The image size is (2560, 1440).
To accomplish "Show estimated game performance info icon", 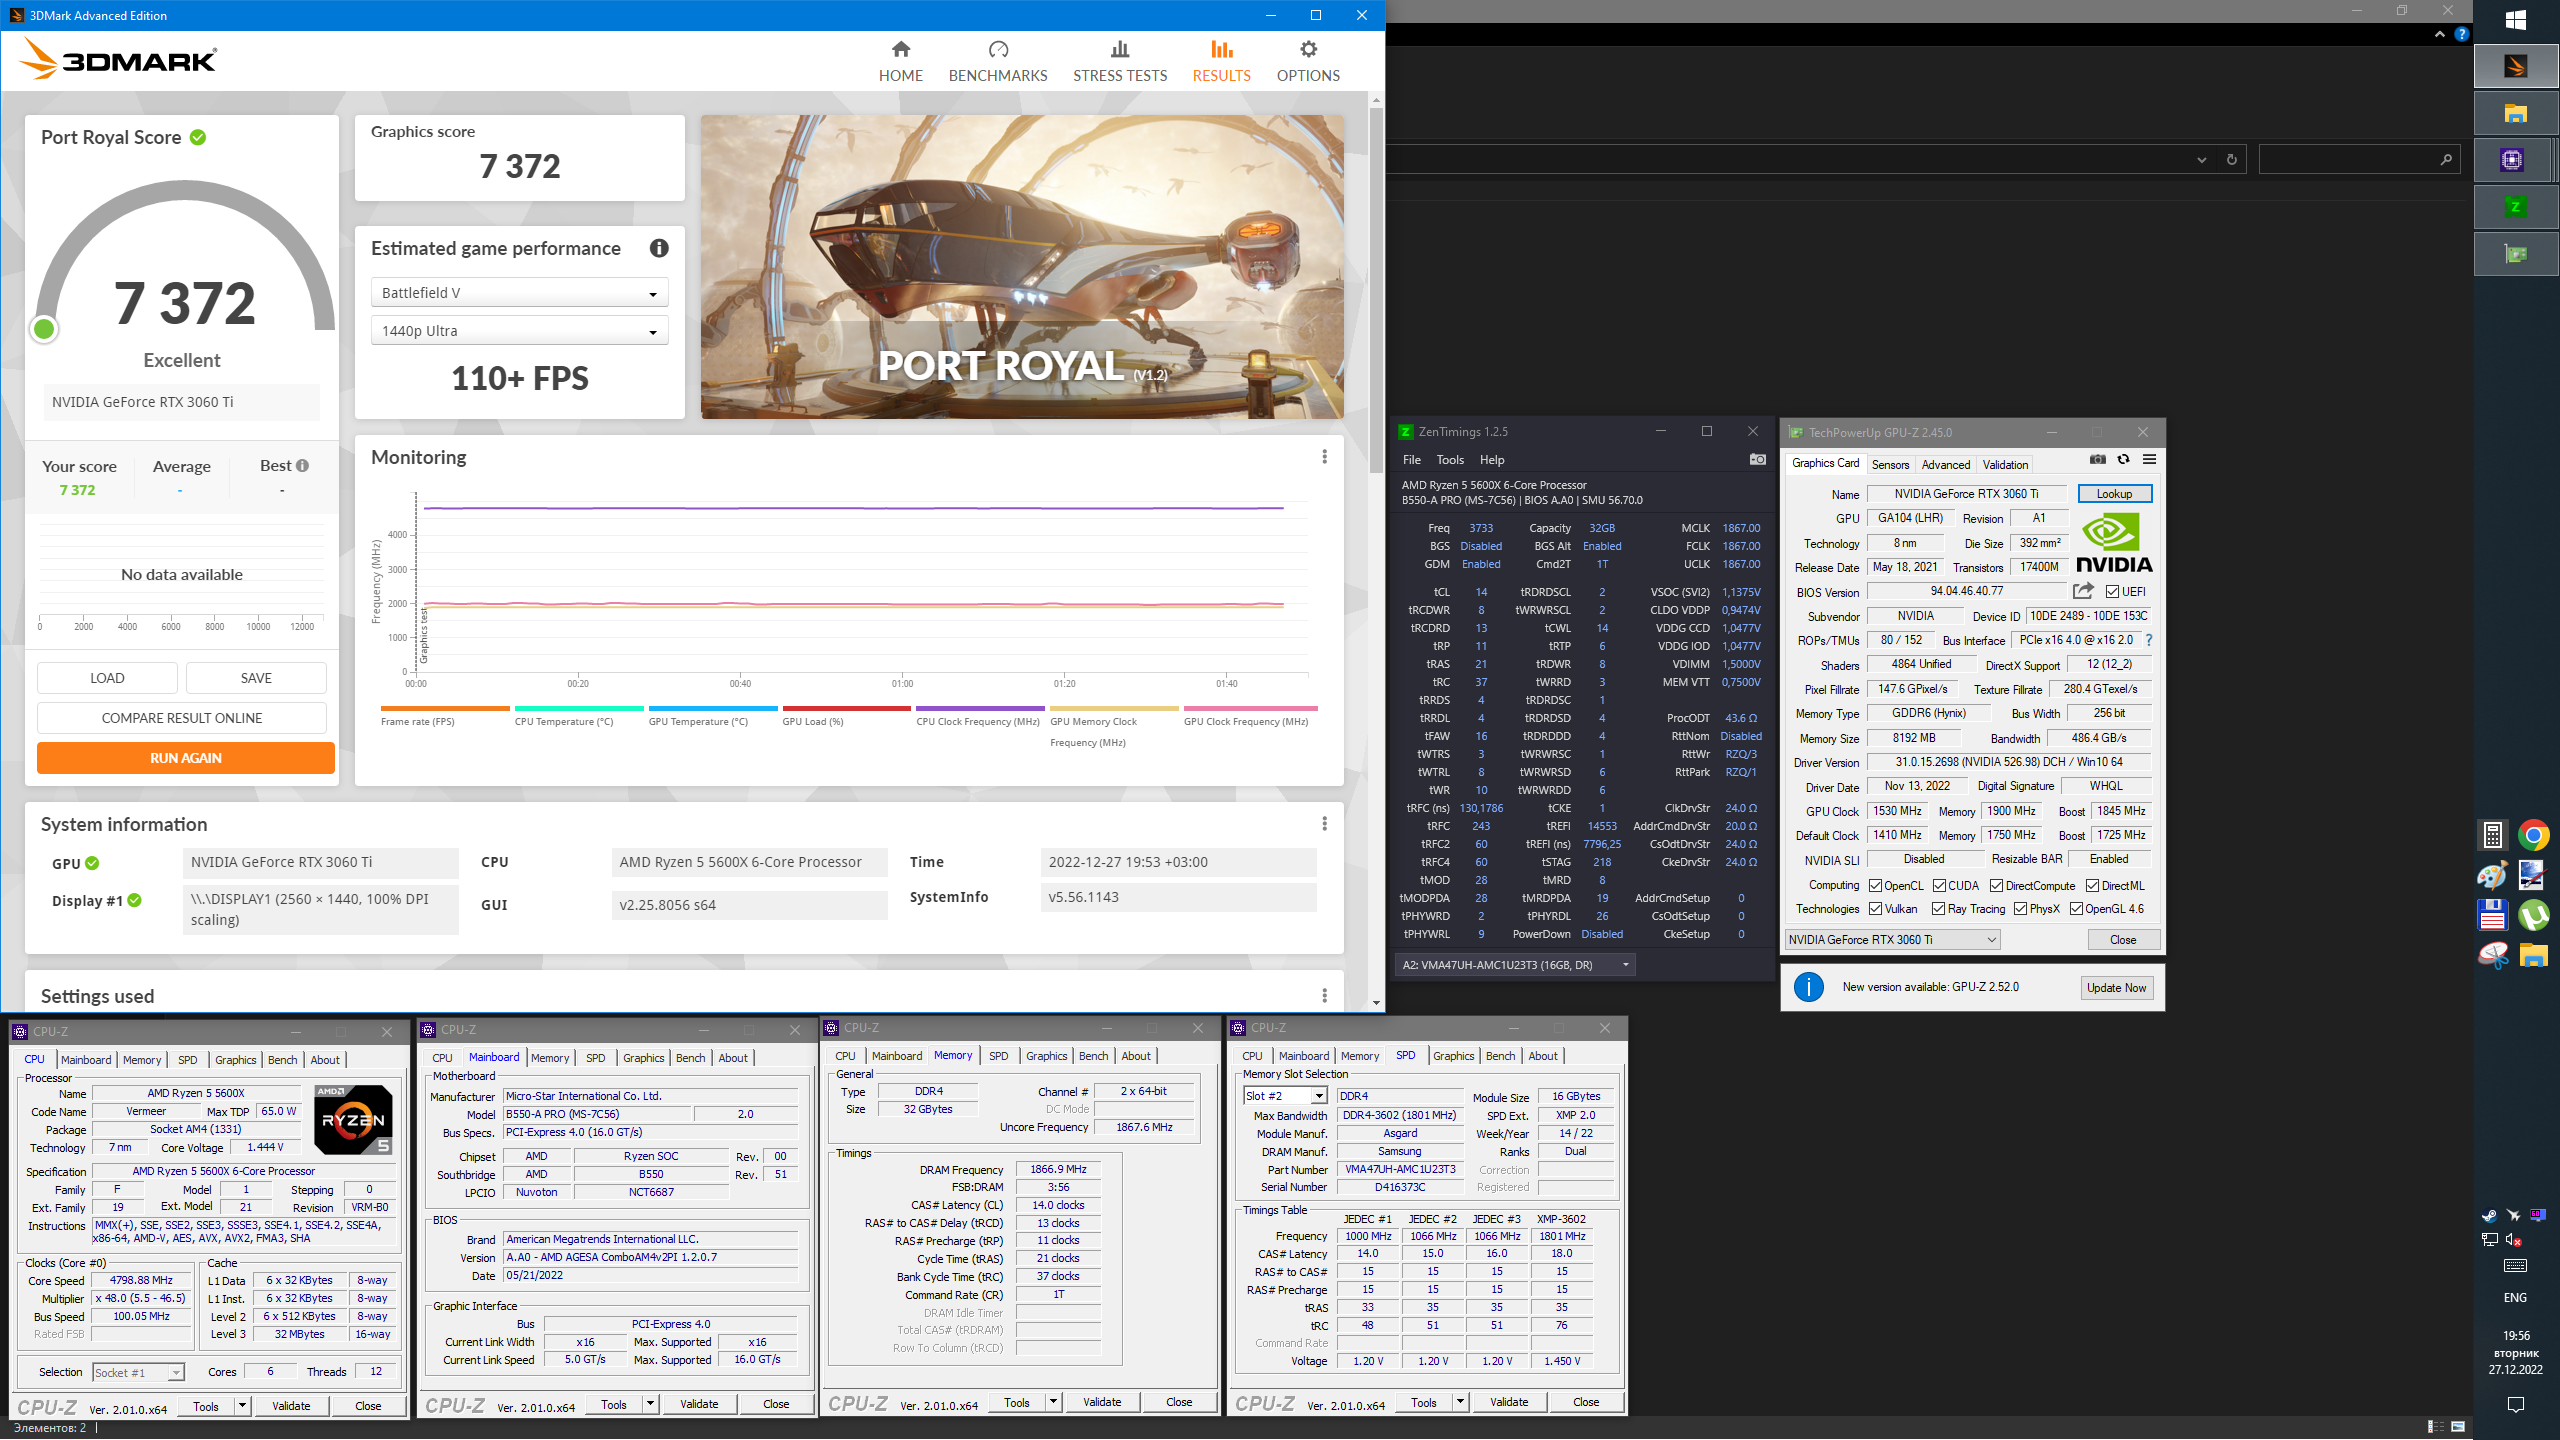I will (659, 248).
